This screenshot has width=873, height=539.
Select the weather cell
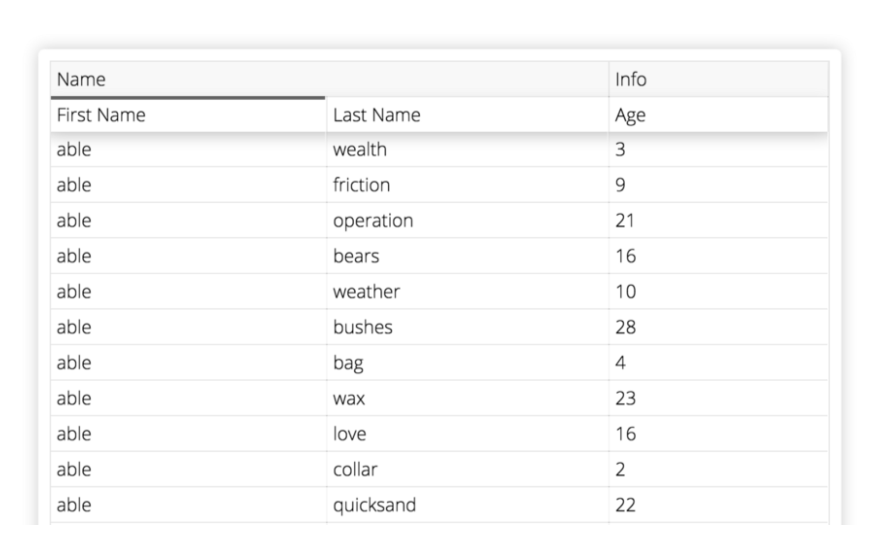click(468, 292)
